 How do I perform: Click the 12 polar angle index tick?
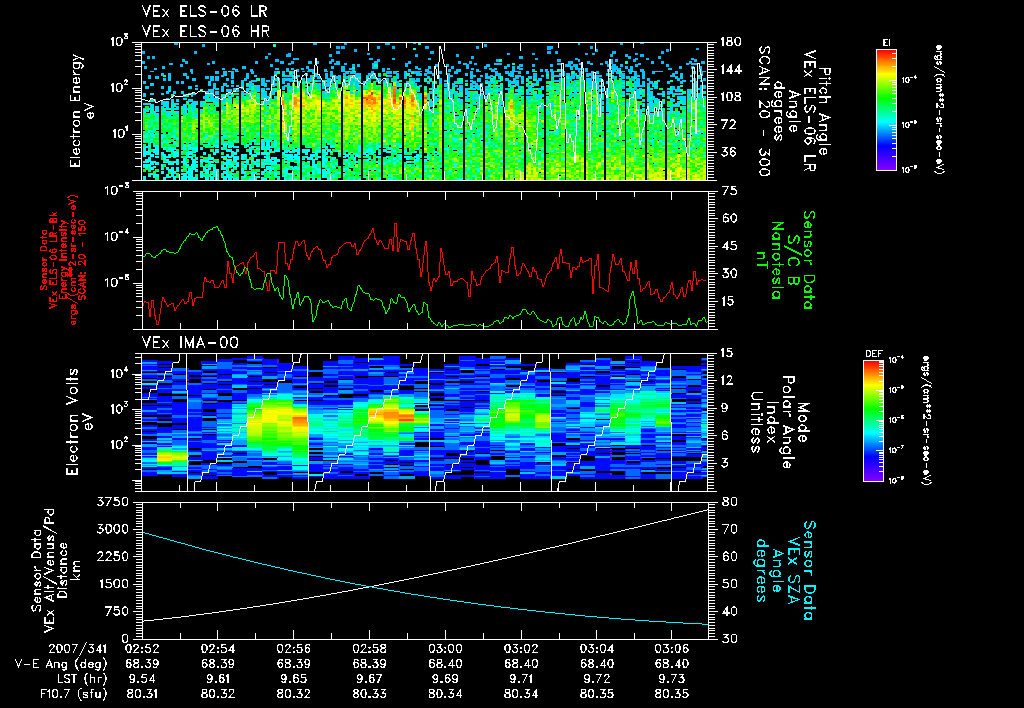pos(728,380)
